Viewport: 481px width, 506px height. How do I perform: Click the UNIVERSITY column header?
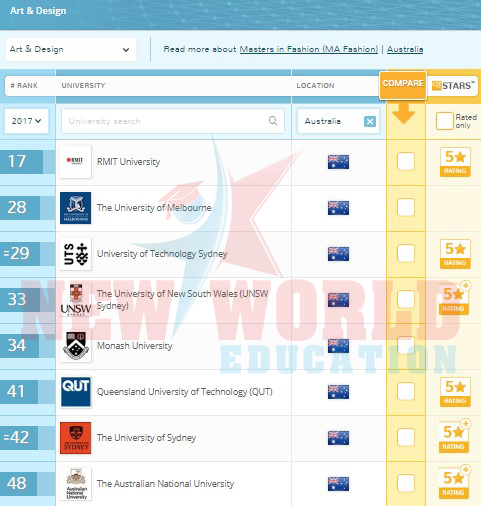click(x=83, y=86)
